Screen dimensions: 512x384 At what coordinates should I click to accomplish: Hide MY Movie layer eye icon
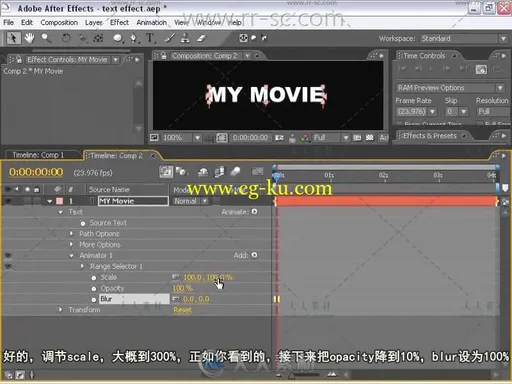pos(8,201)
